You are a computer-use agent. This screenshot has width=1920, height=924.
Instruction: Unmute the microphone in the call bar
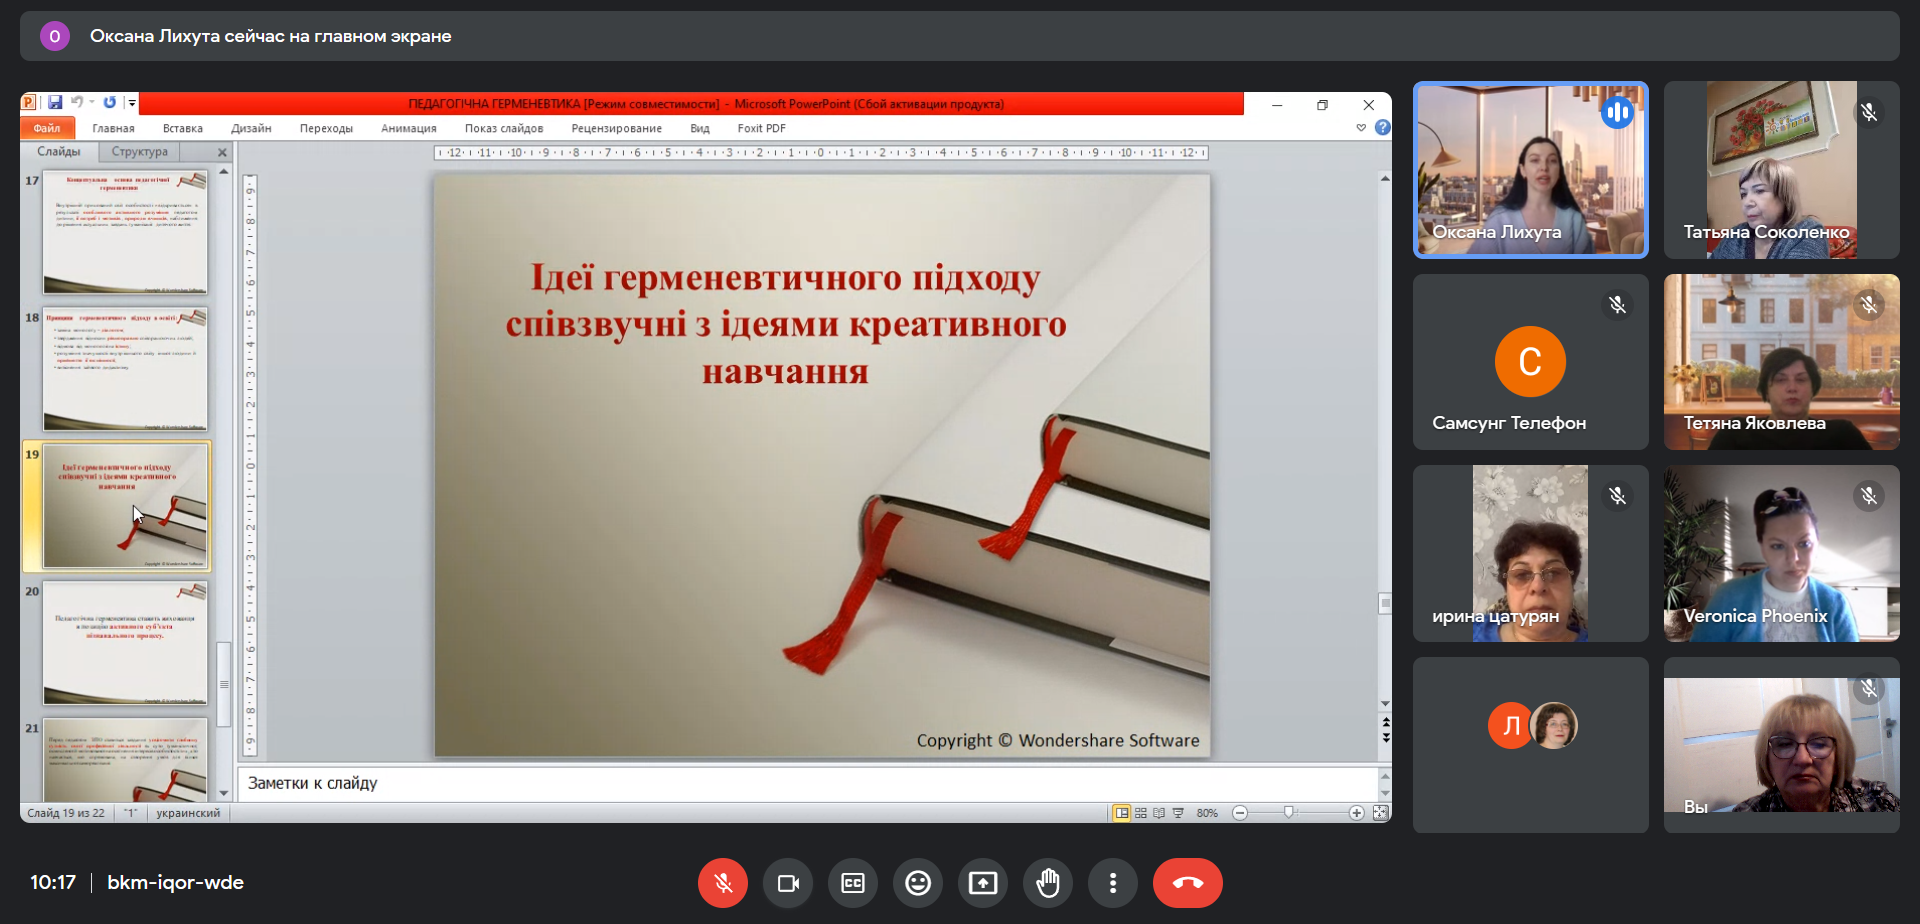(x=723, y=883)
